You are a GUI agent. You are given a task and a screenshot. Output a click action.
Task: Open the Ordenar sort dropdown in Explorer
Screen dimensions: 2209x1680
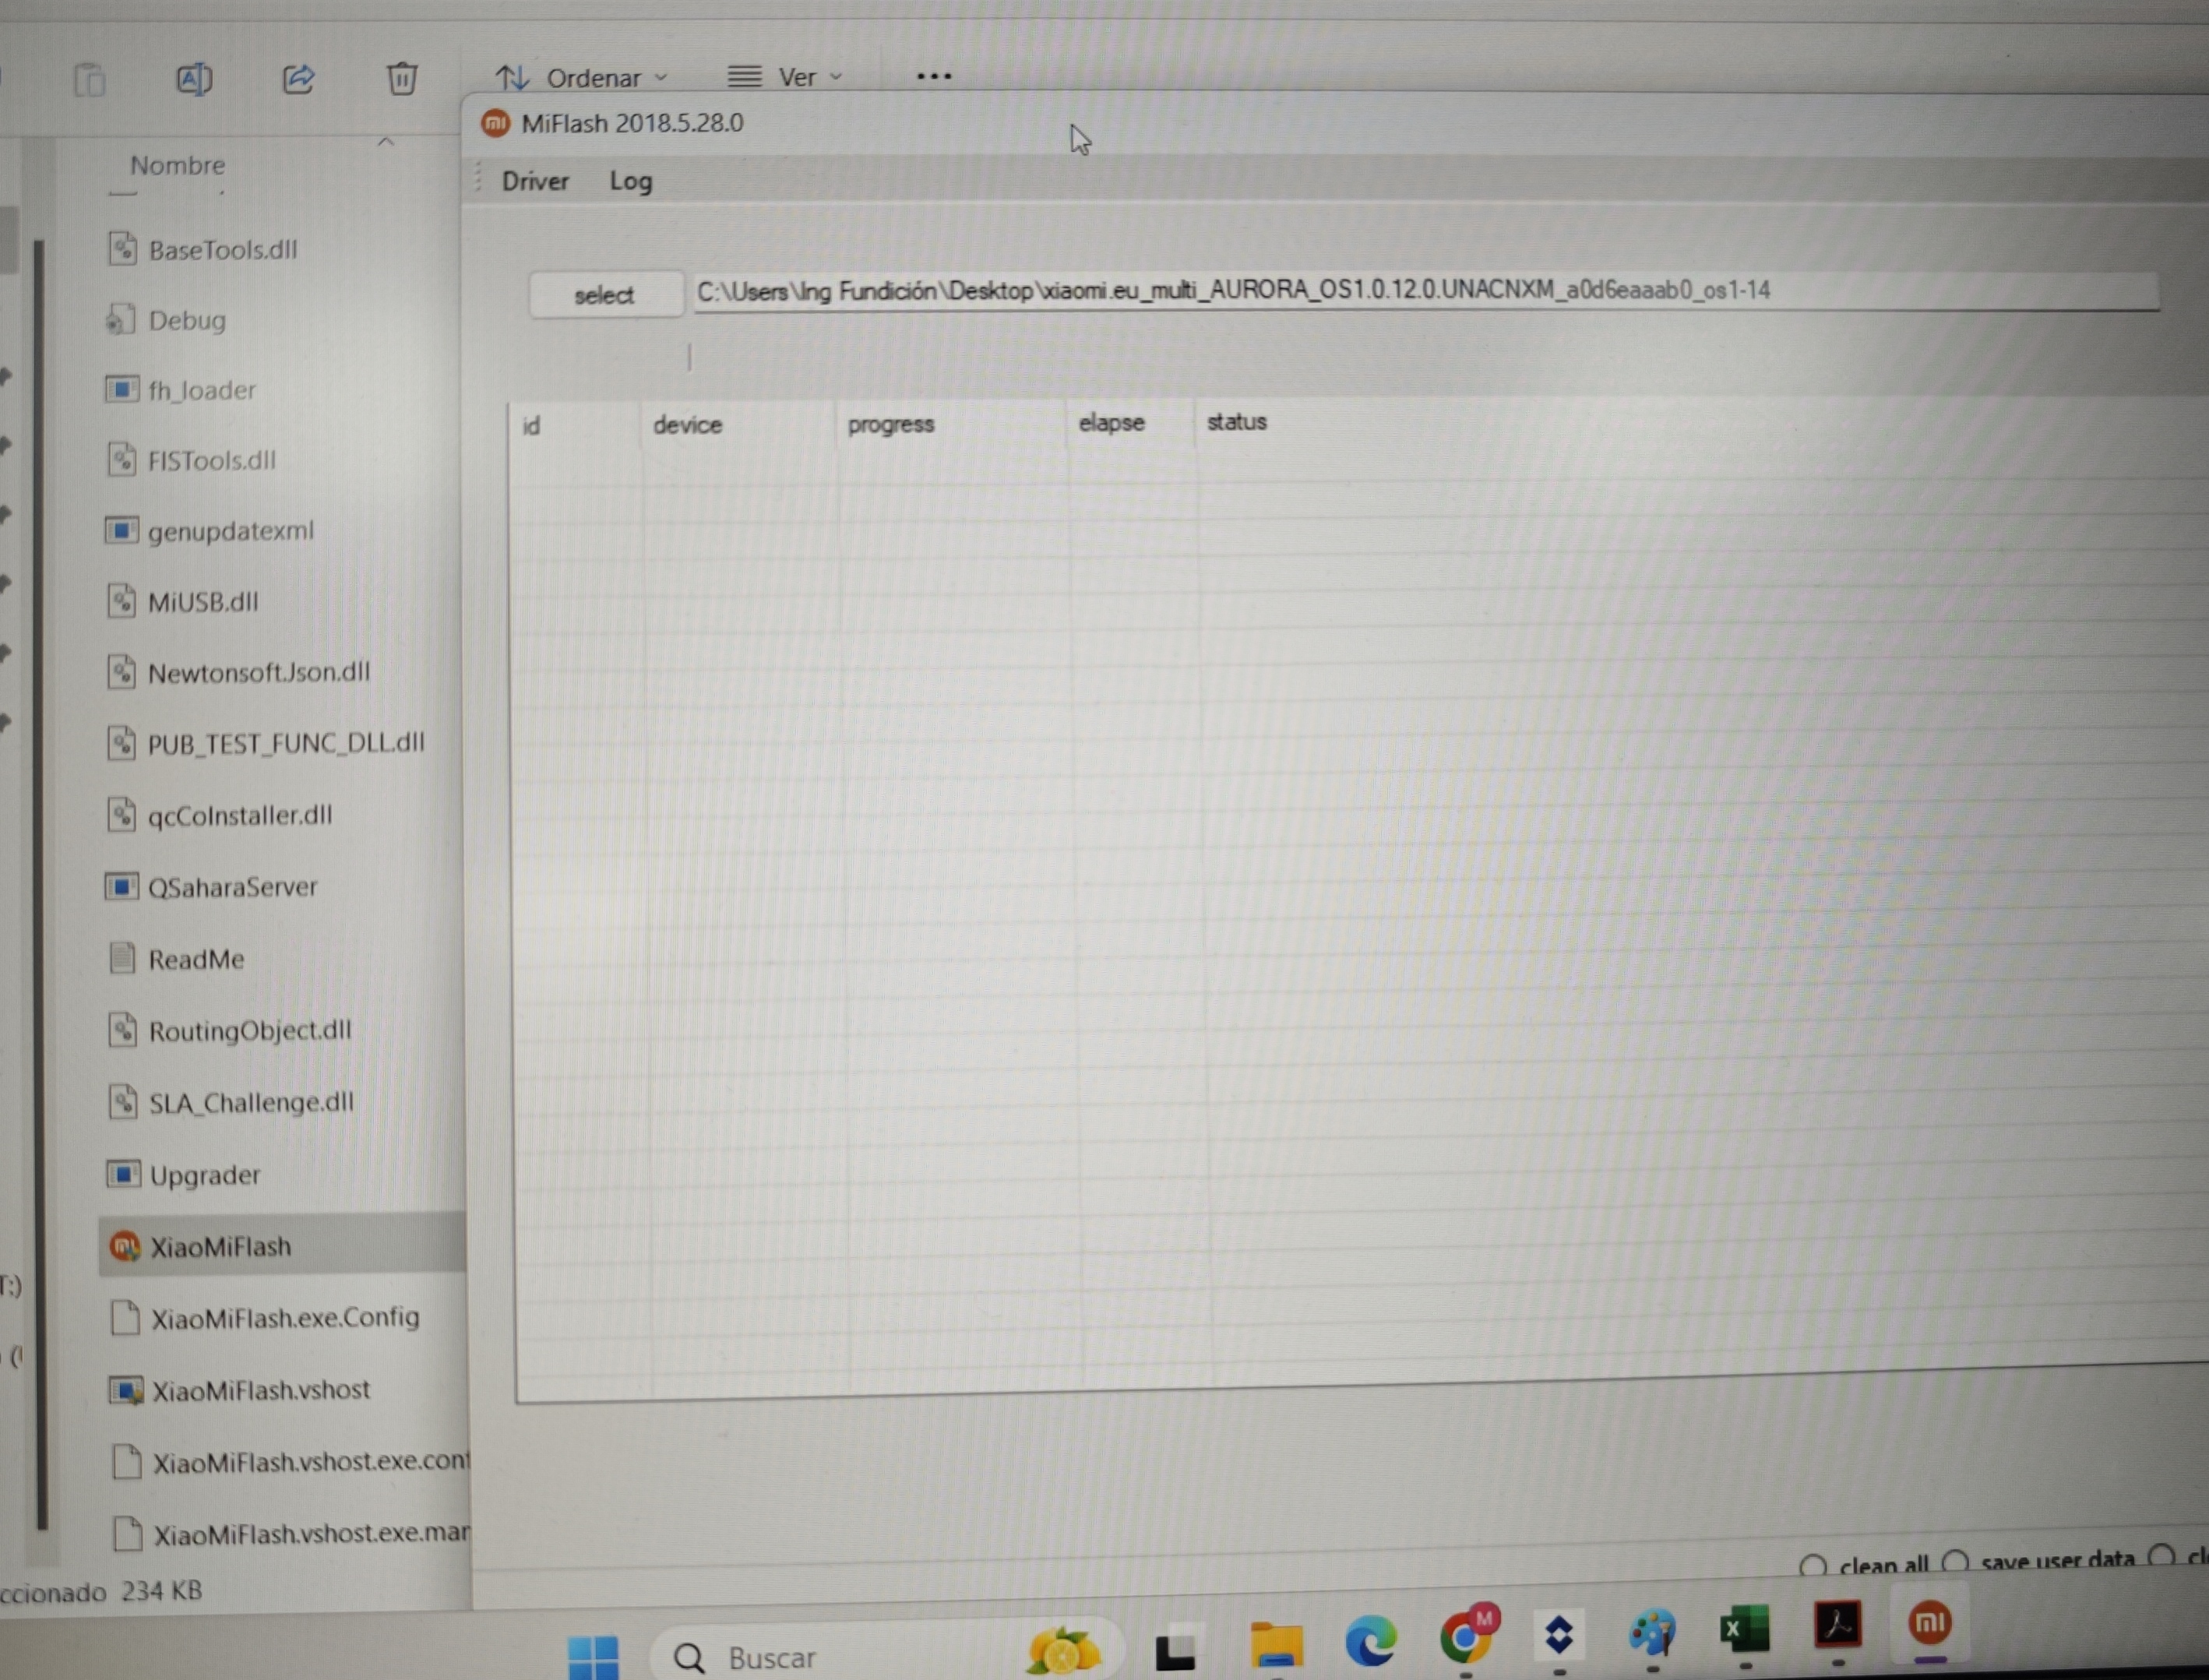point(583,77)
